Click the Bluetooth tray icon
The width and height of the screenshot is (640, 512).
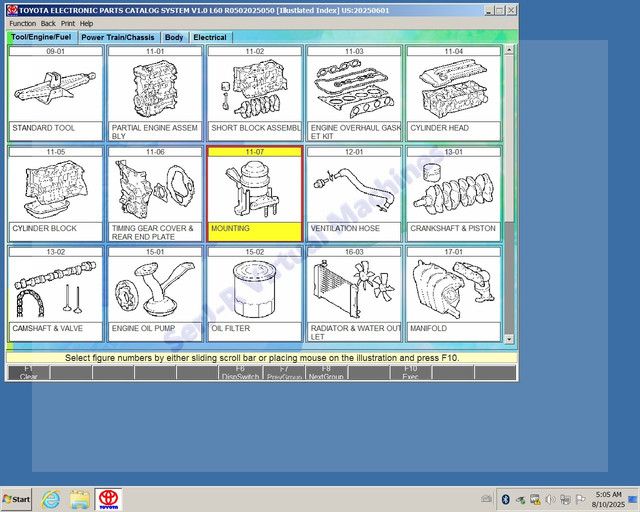506,499
